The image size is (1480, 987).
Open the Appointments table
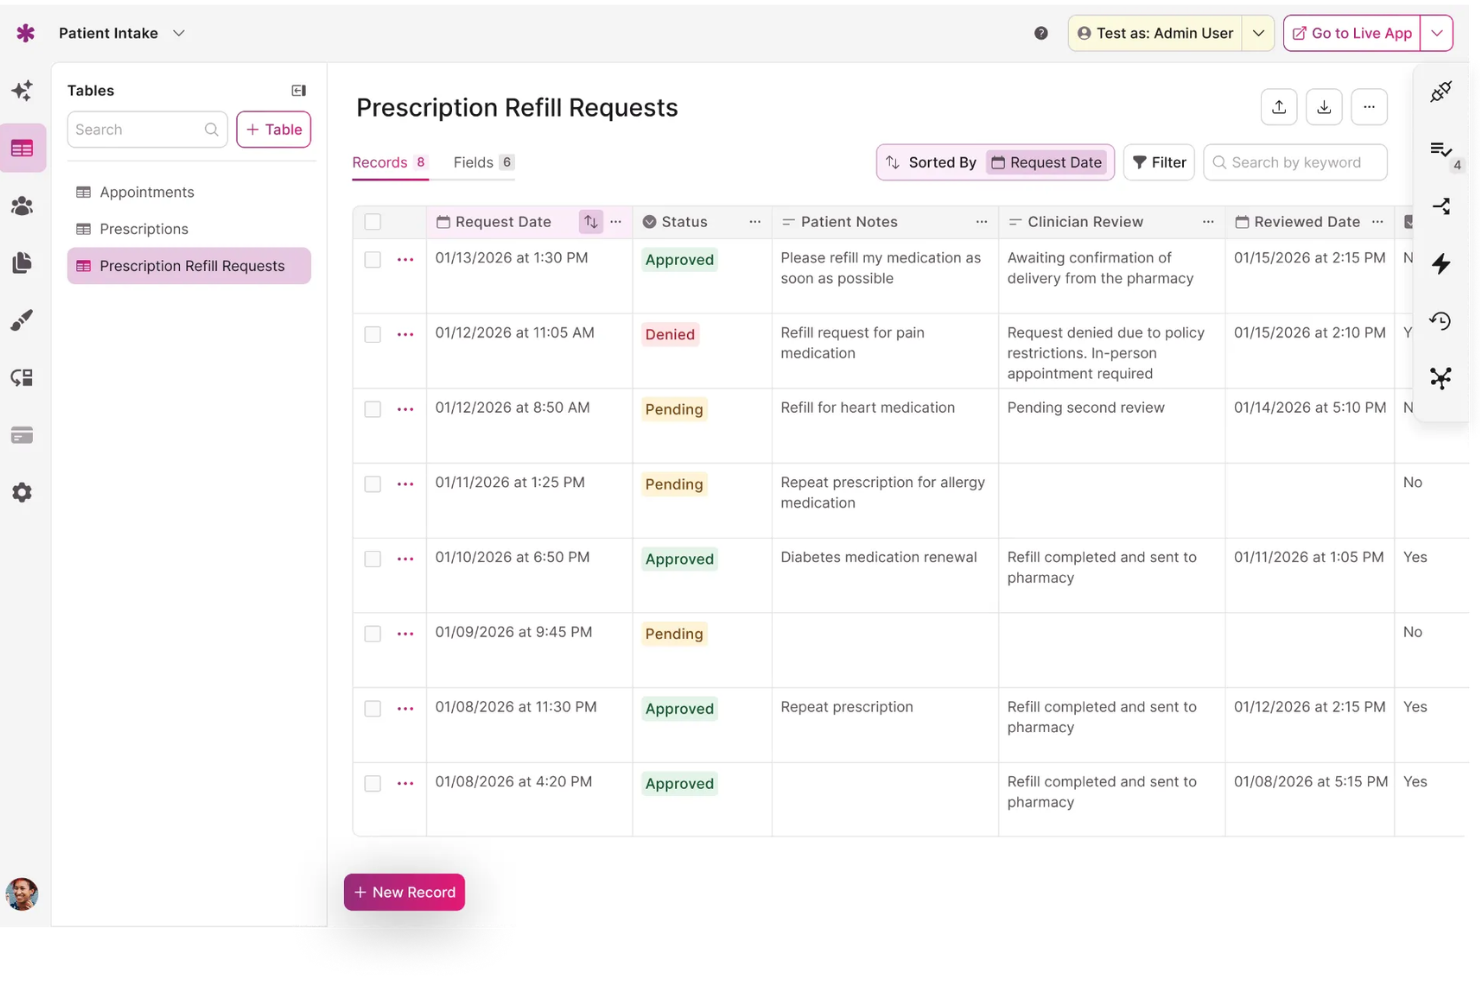point(189,192)
